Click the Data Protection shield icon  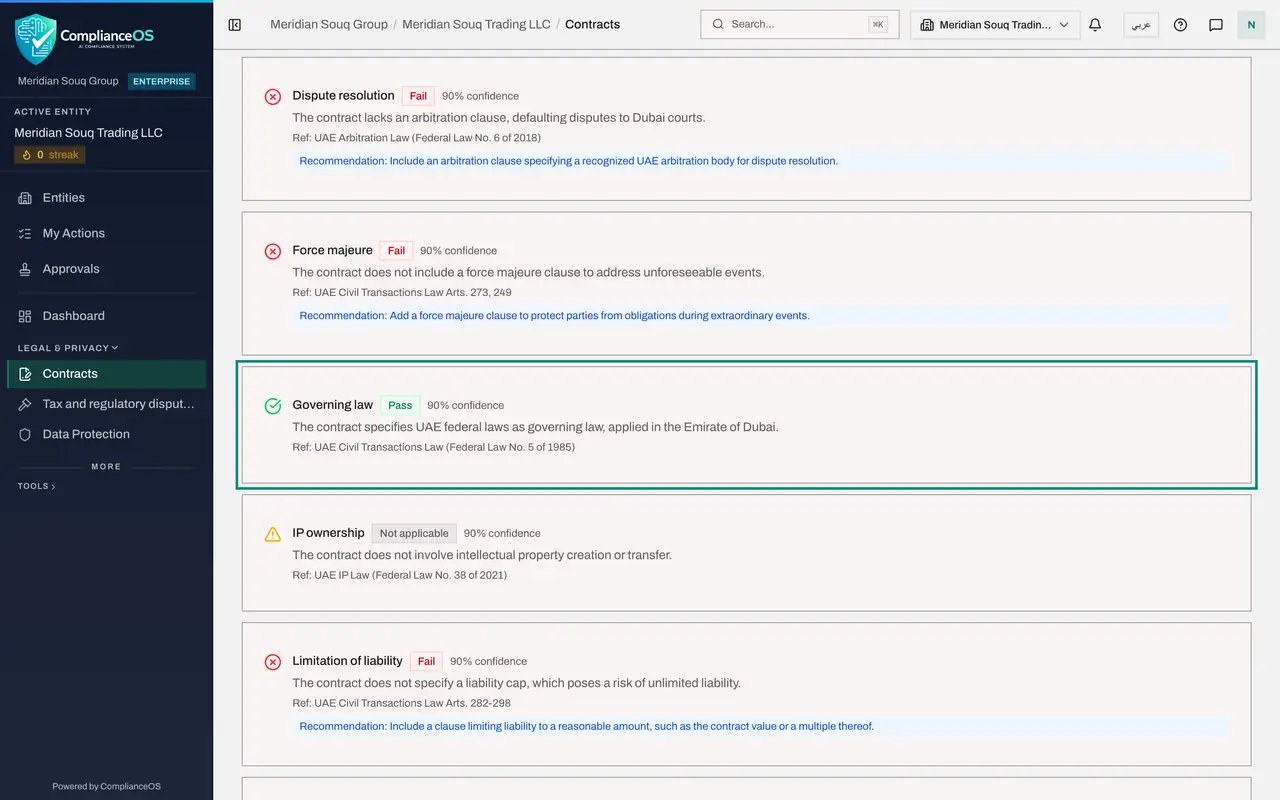click(25, 434)
